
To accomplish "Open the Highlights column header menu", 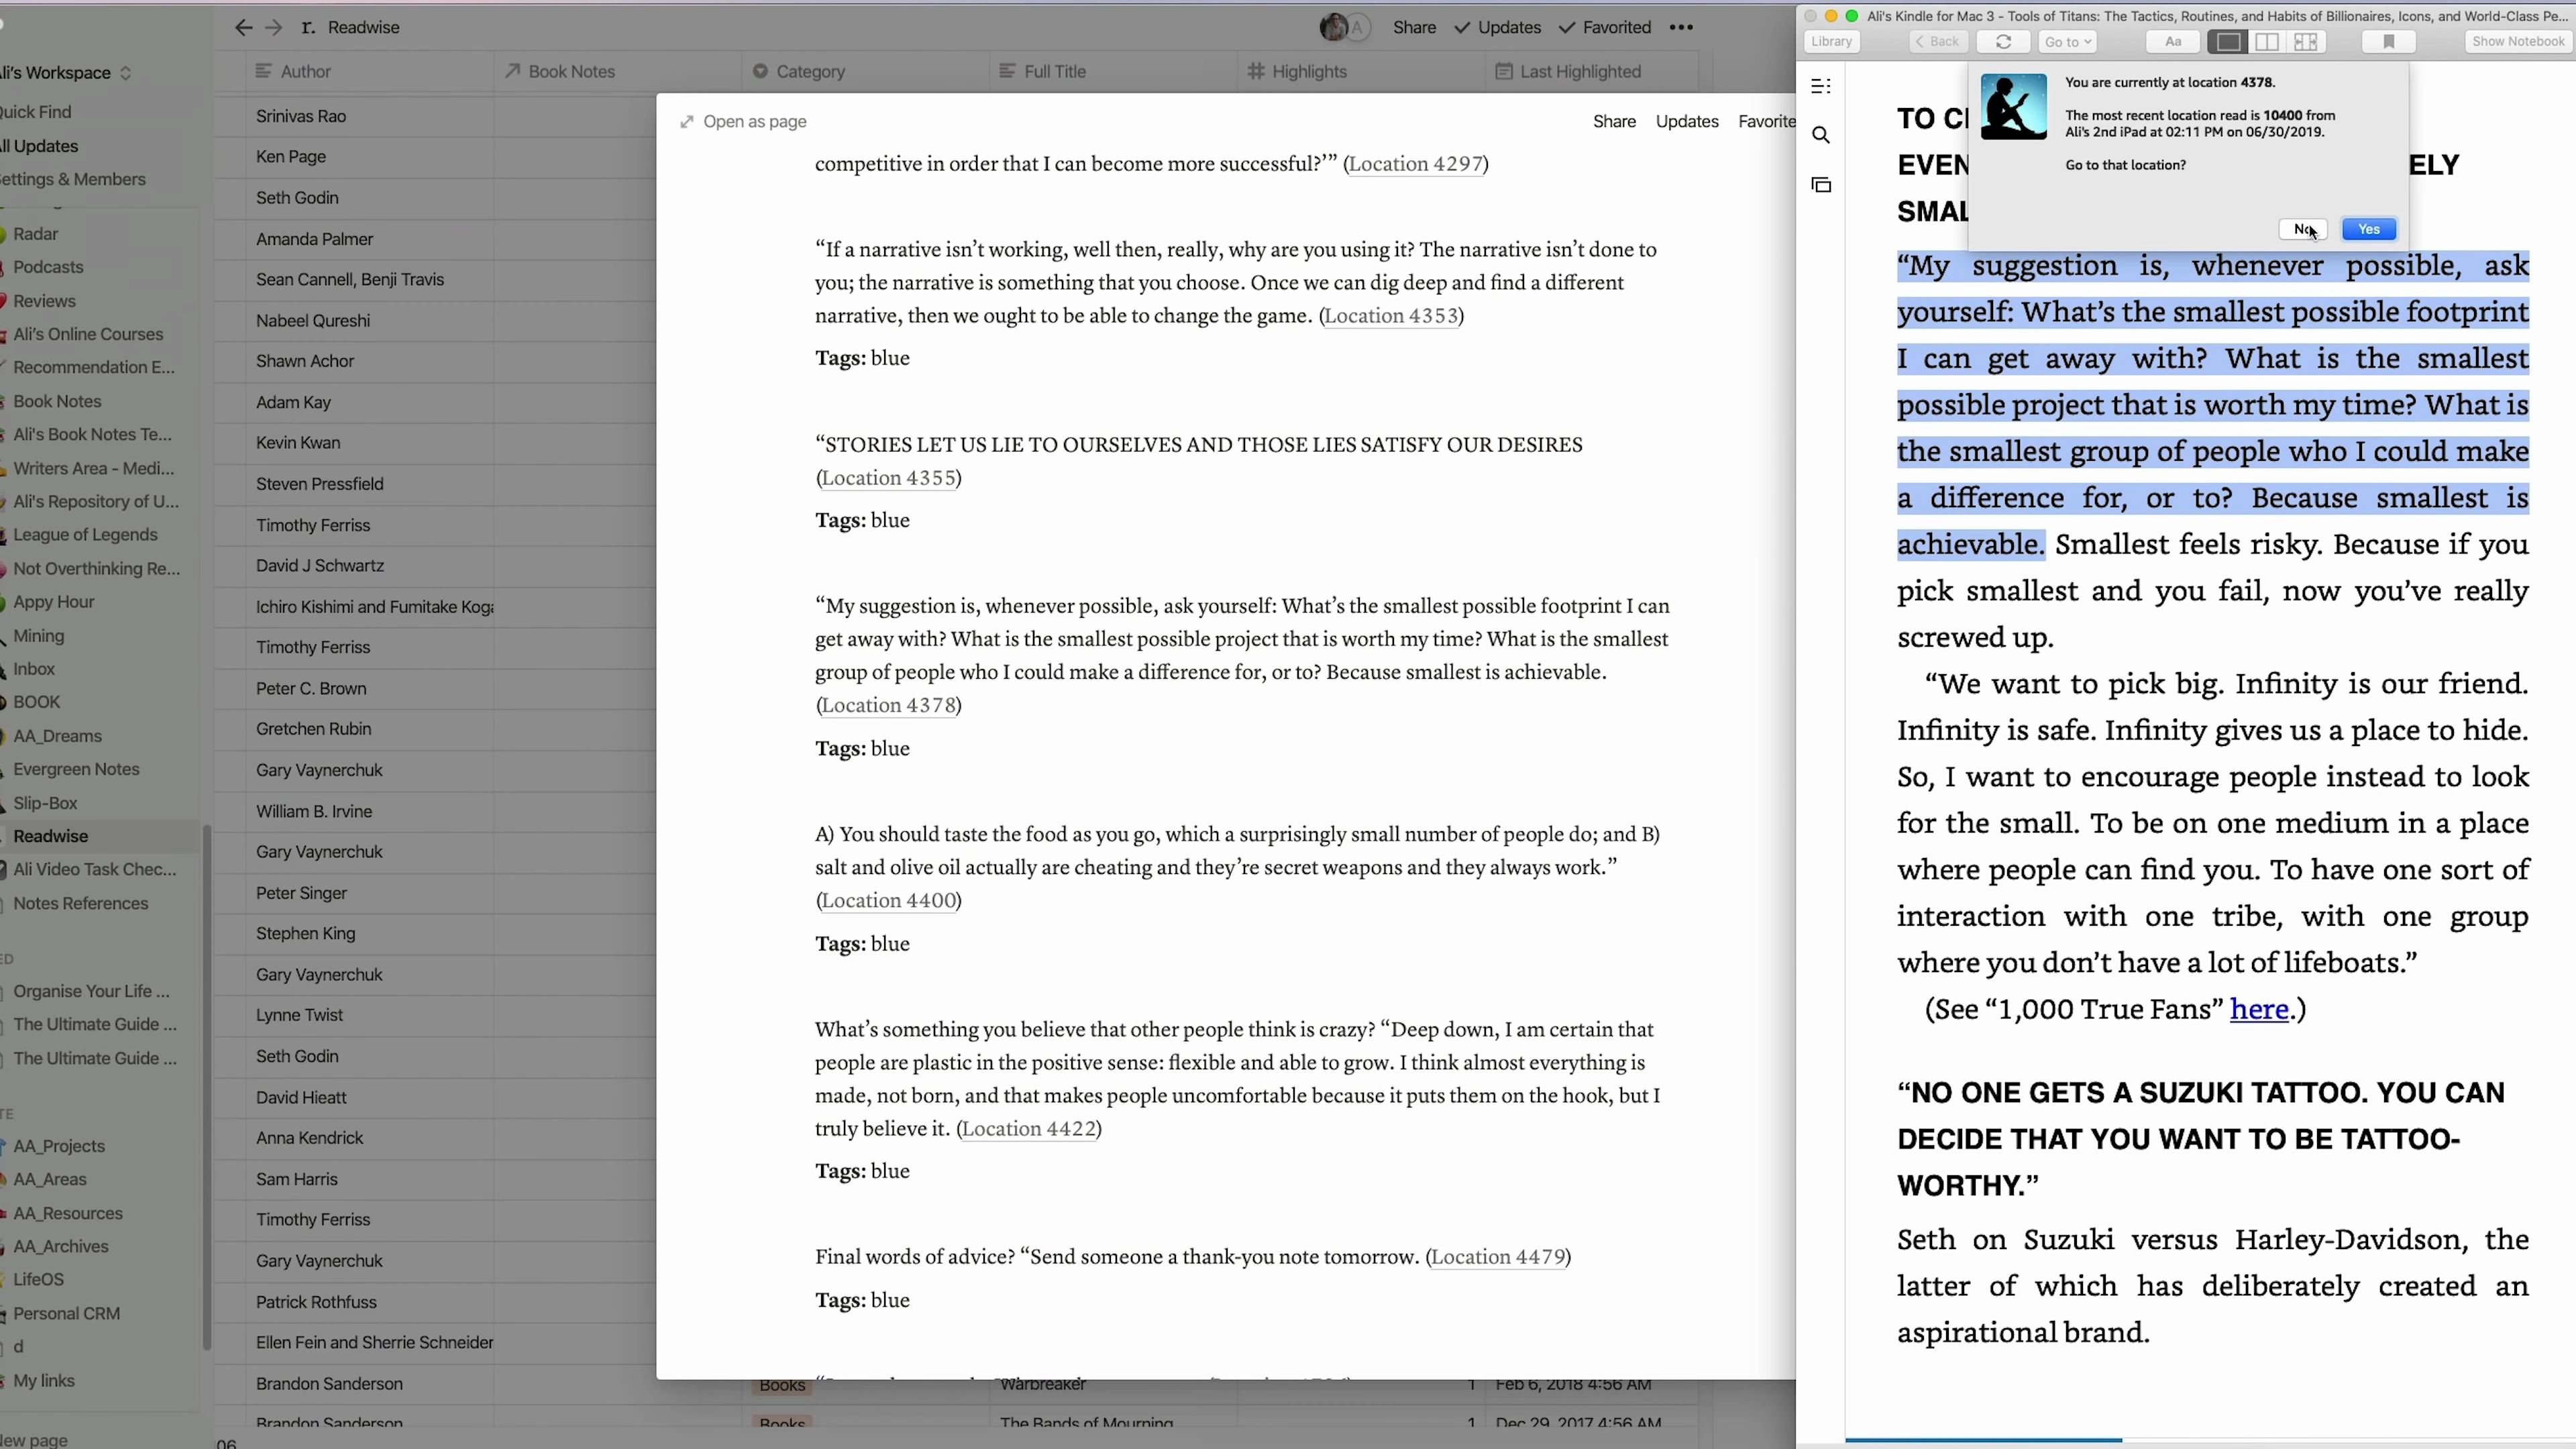I will (x=1362, y=71).
